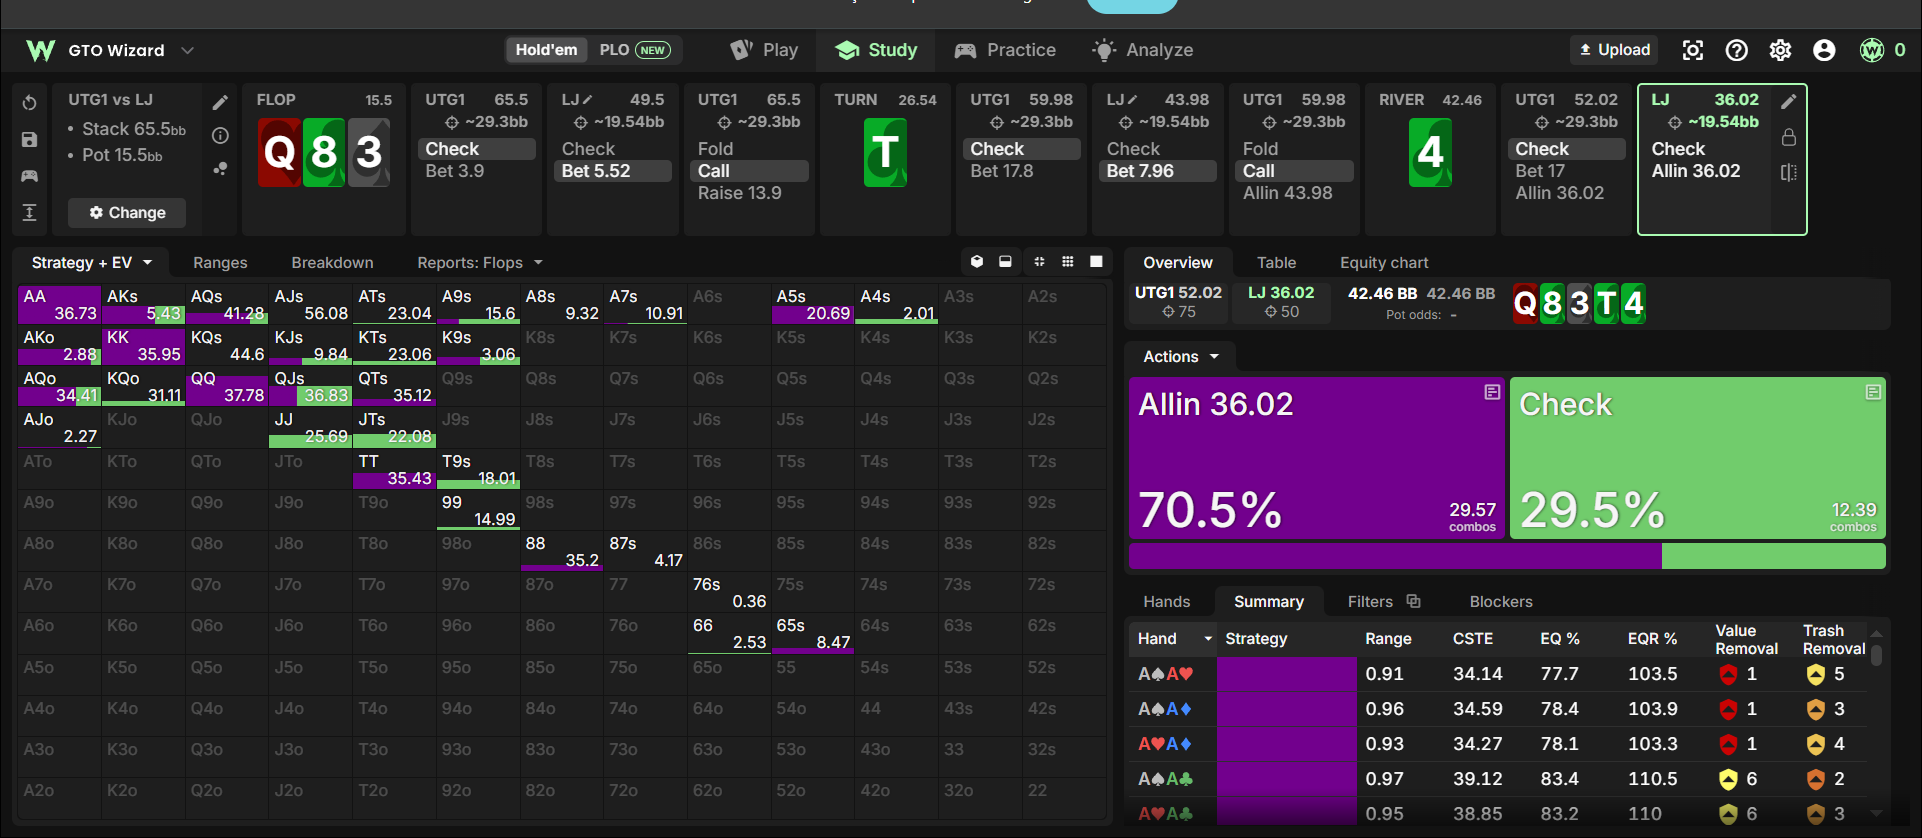Switch game type to Hold'em
This screenshot has width=1922, height=838.
click(x=546, y=50)
